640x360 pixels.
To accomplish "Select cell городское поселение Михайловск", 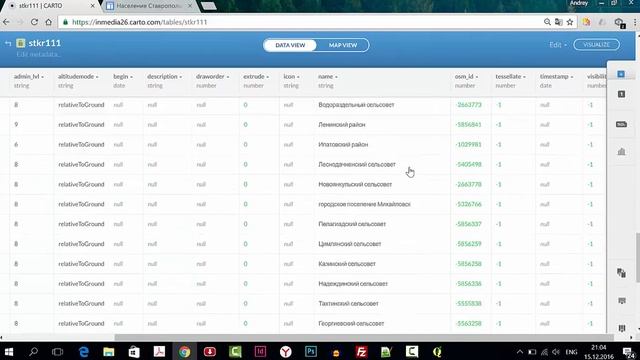I will [364, 204].
